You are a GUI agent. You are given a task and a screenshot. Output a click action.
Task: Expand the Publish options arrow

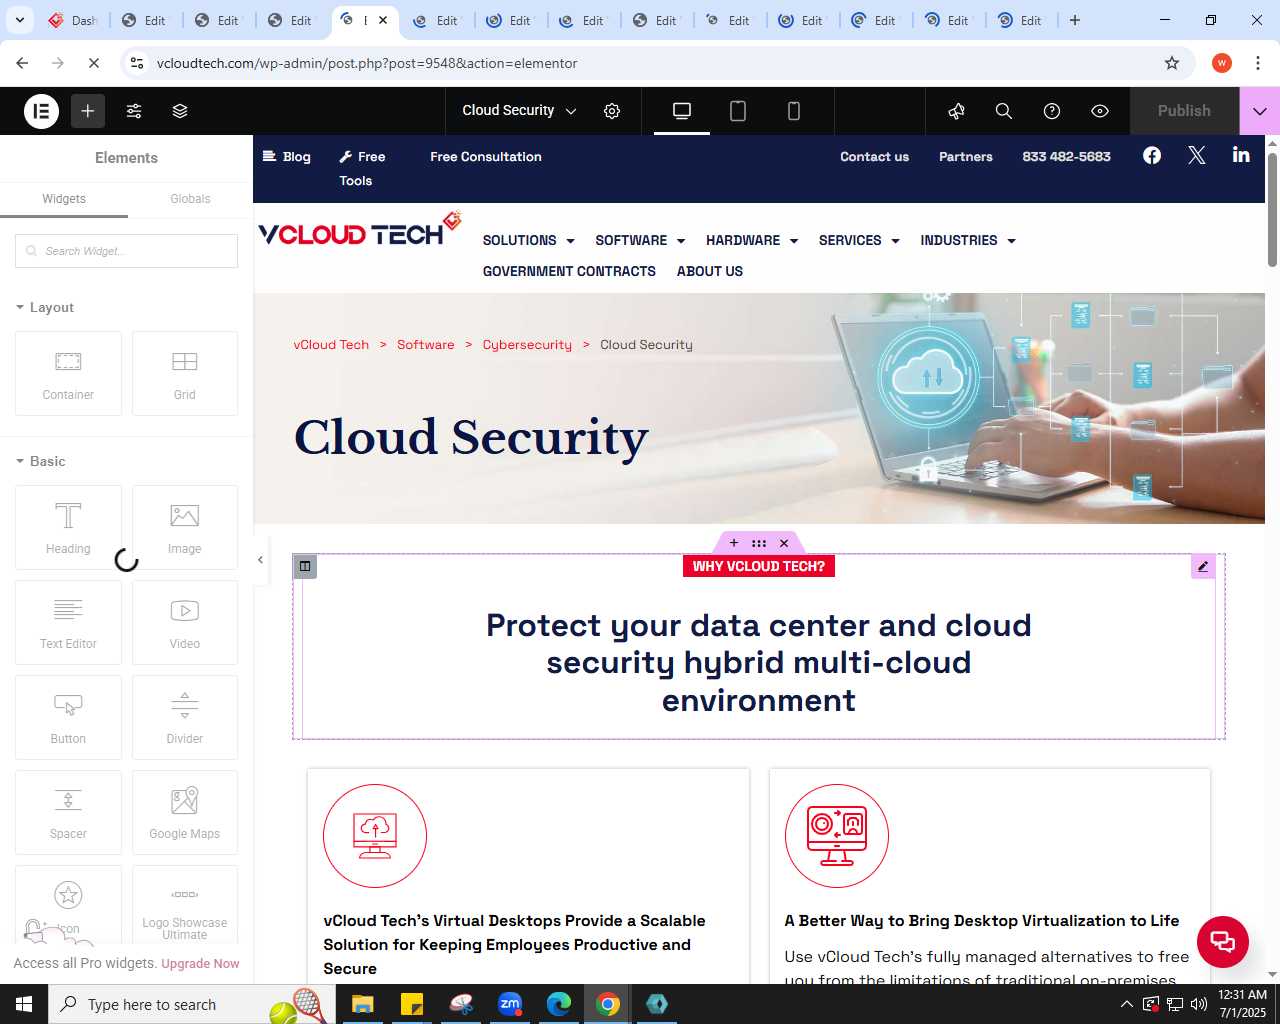point(1260,111)
